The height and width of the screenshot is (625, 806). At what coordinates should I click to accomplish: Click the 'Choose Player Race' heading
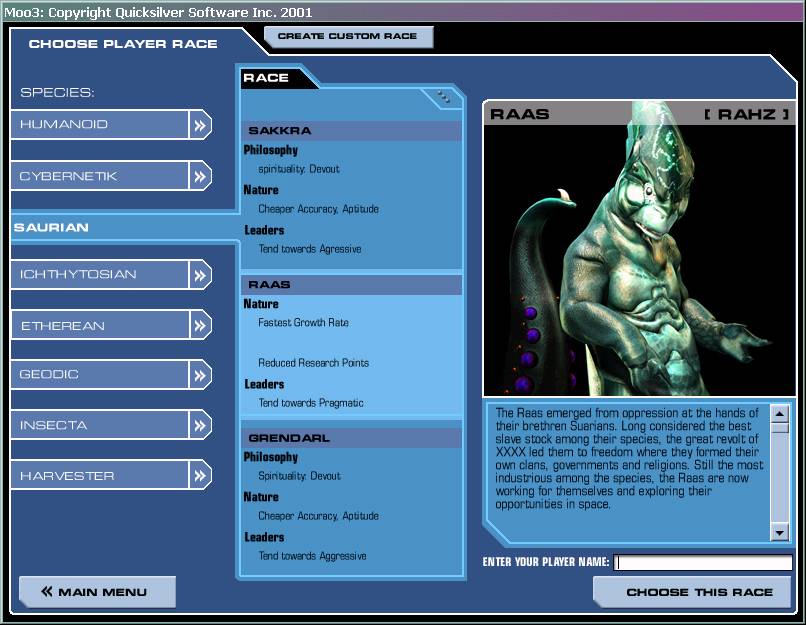tap(123, 44)
